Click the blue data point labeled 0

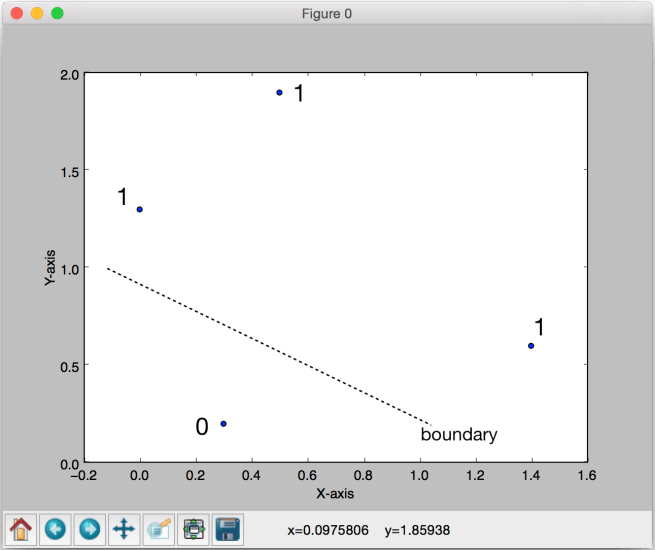[x=223, y=424]
